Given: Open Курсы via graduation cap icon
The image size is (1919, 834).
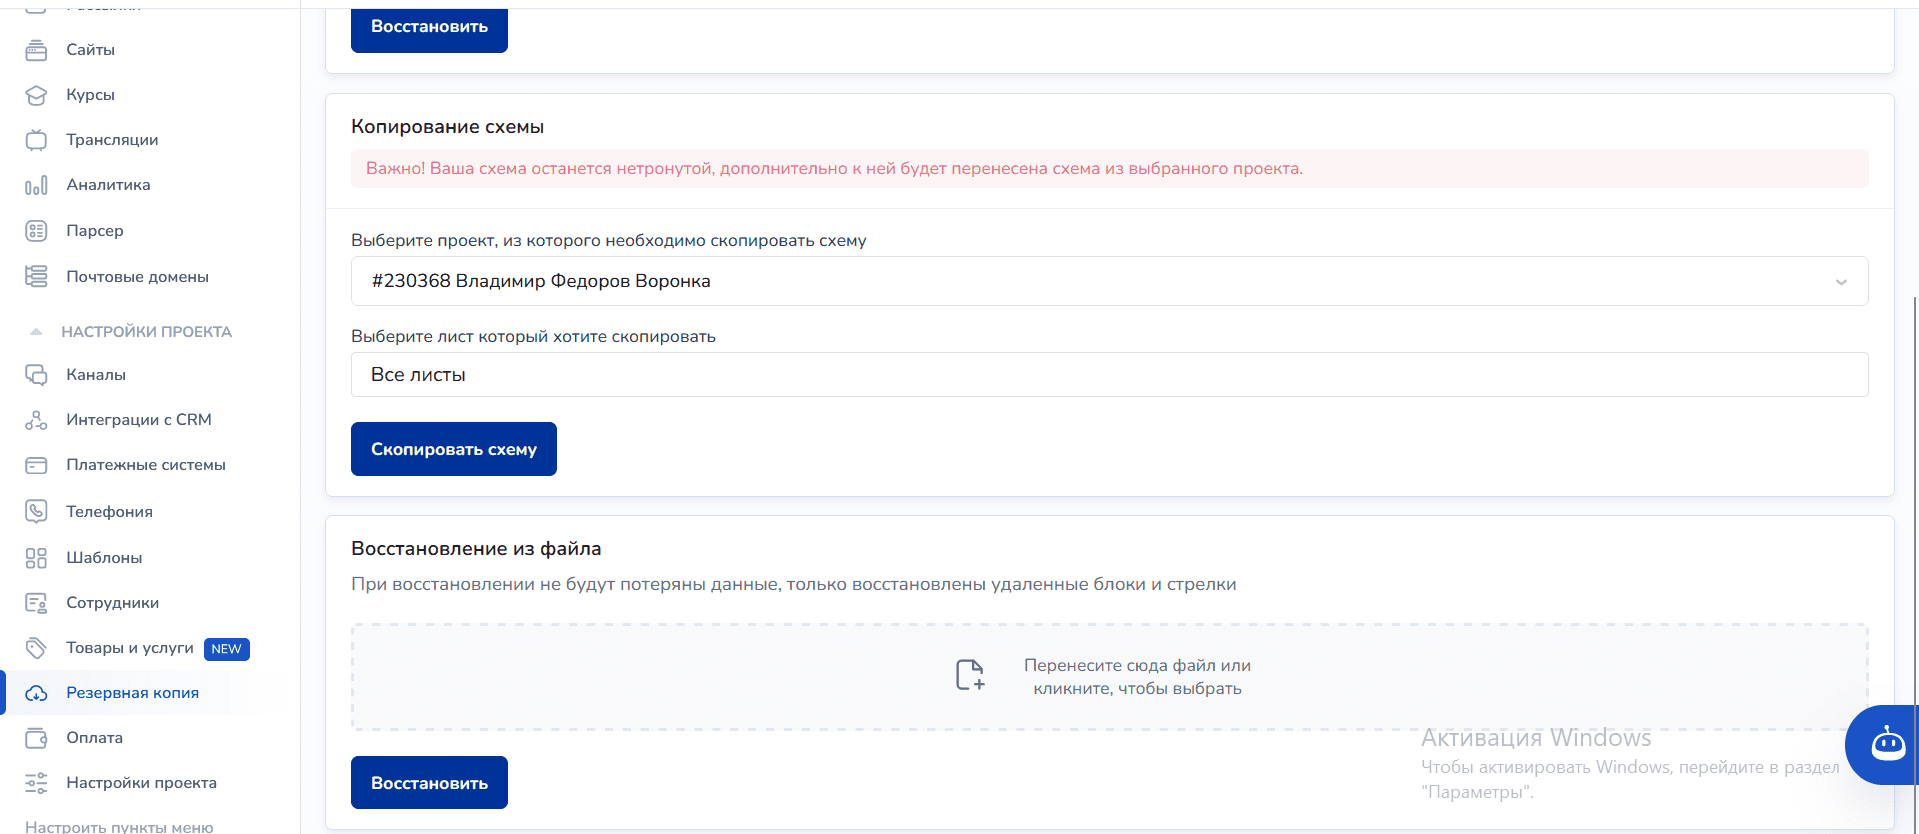Looking at the screenshot, I should (36, 95).
